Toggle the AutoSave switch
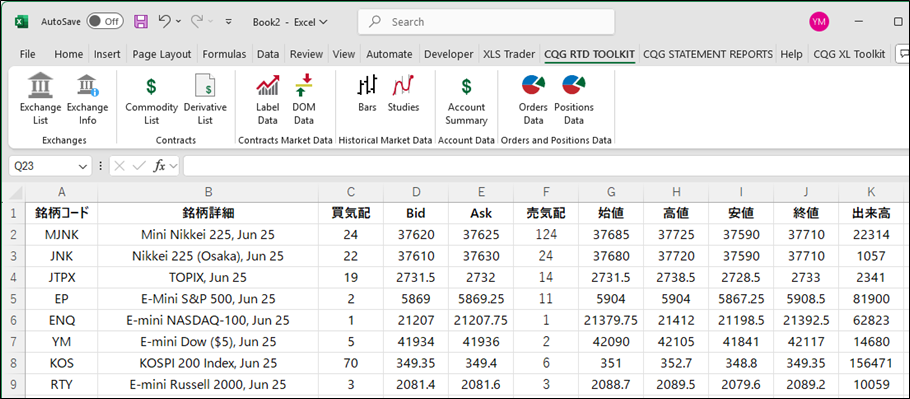The height and width of the screenshot is (399, 910). pyautogui.click(x=104, y=21)
